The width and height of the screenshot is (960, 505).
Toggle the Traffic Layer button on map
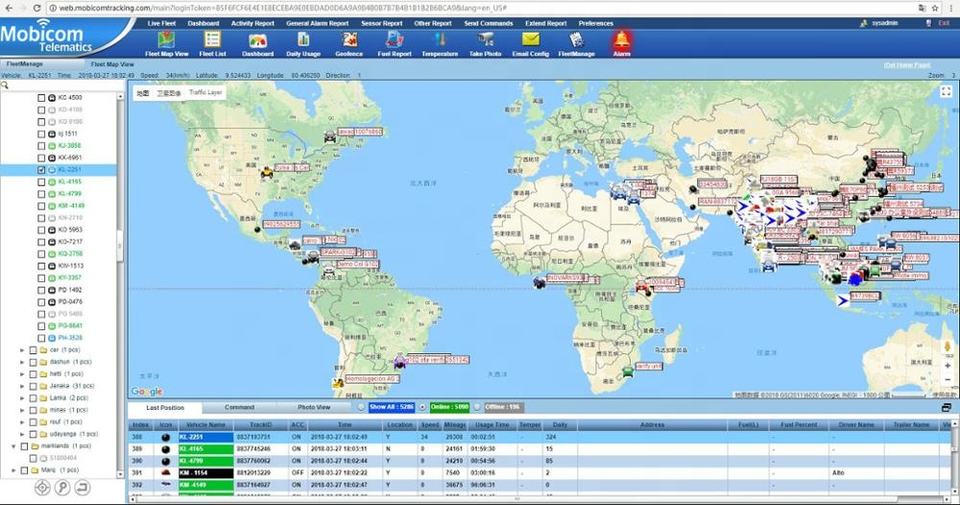click(x=206, y=92)
